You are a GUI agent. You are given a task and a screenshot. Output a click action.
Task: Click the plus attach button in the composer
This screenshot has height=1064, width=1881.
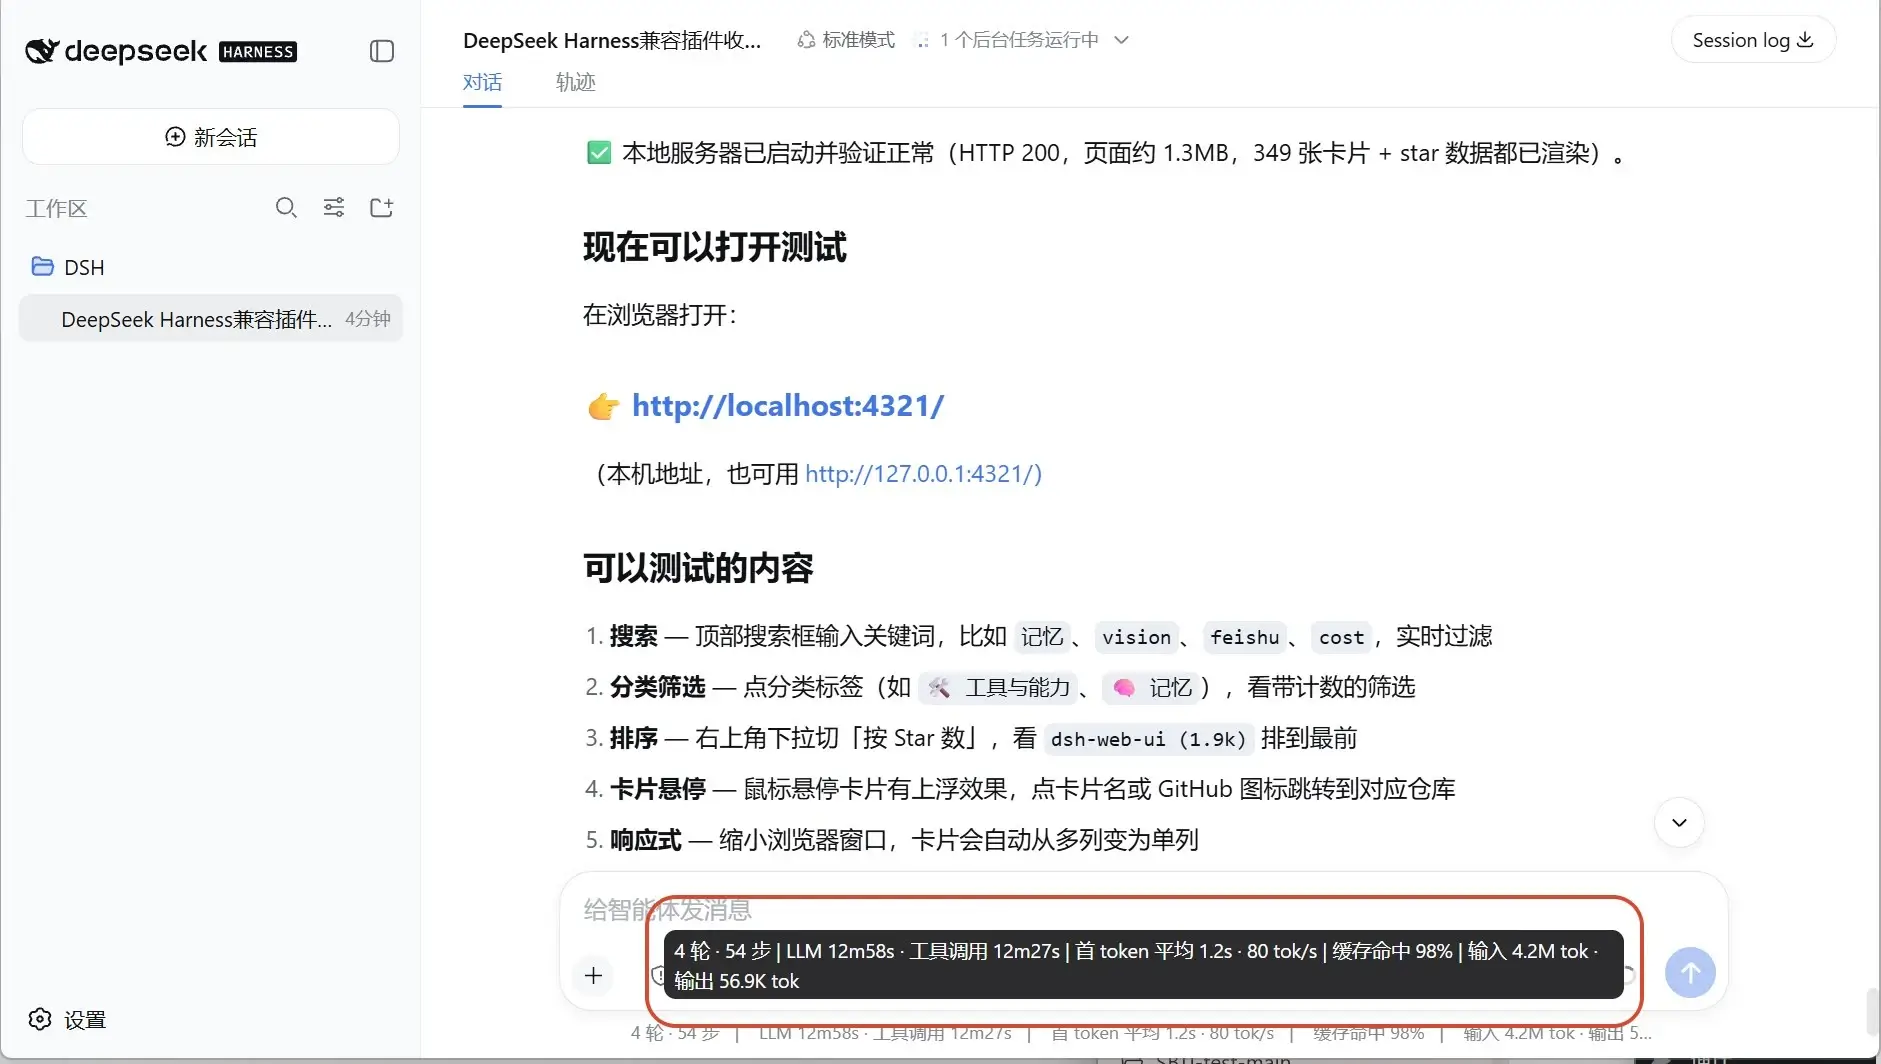pos(593,975)
